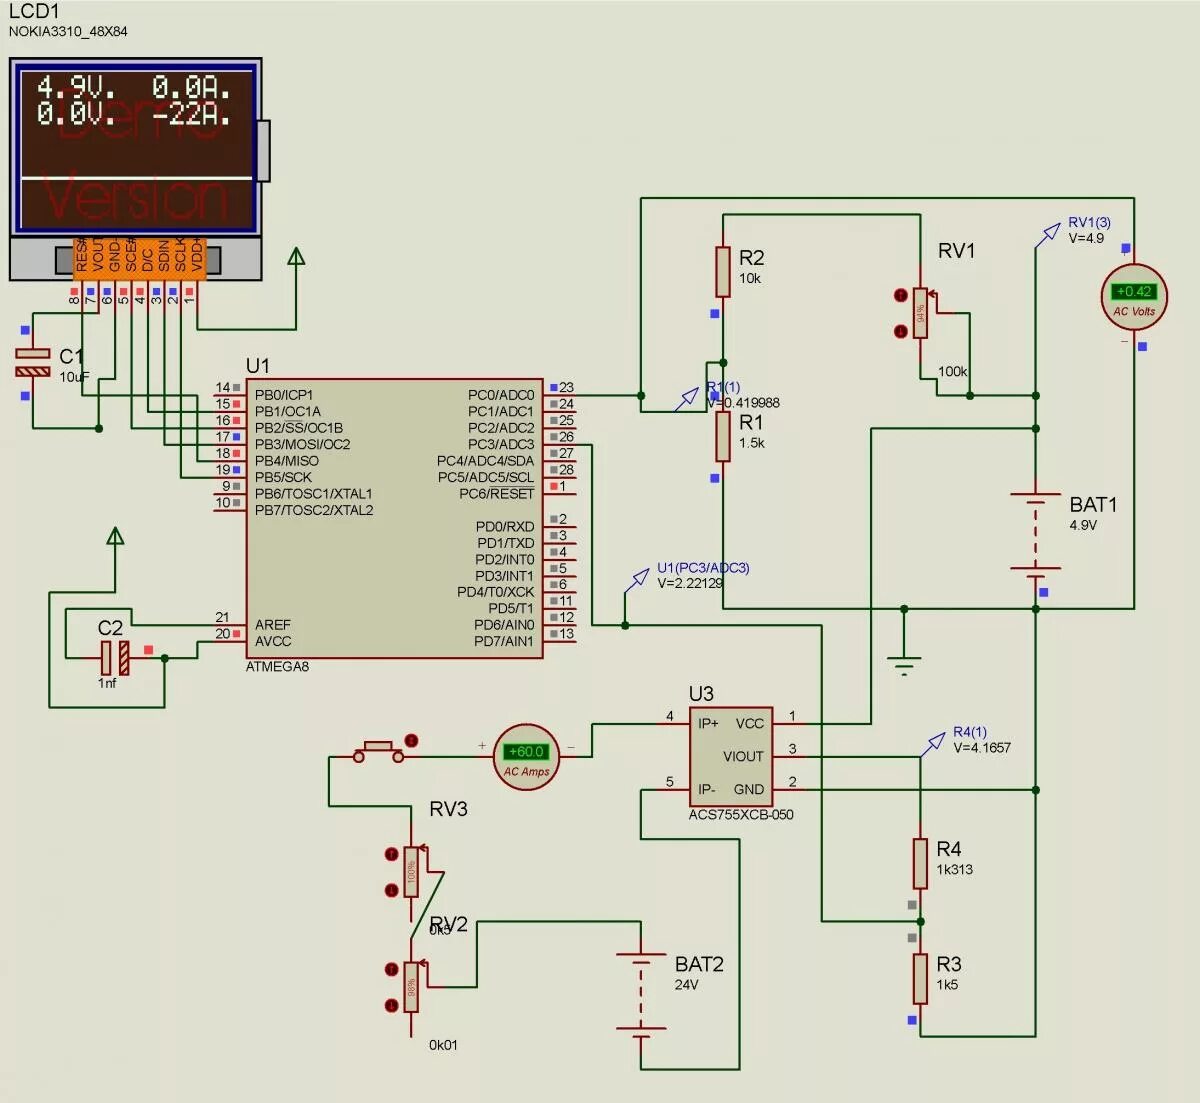Select the AC Amps meter symbol

pos(525,755)
